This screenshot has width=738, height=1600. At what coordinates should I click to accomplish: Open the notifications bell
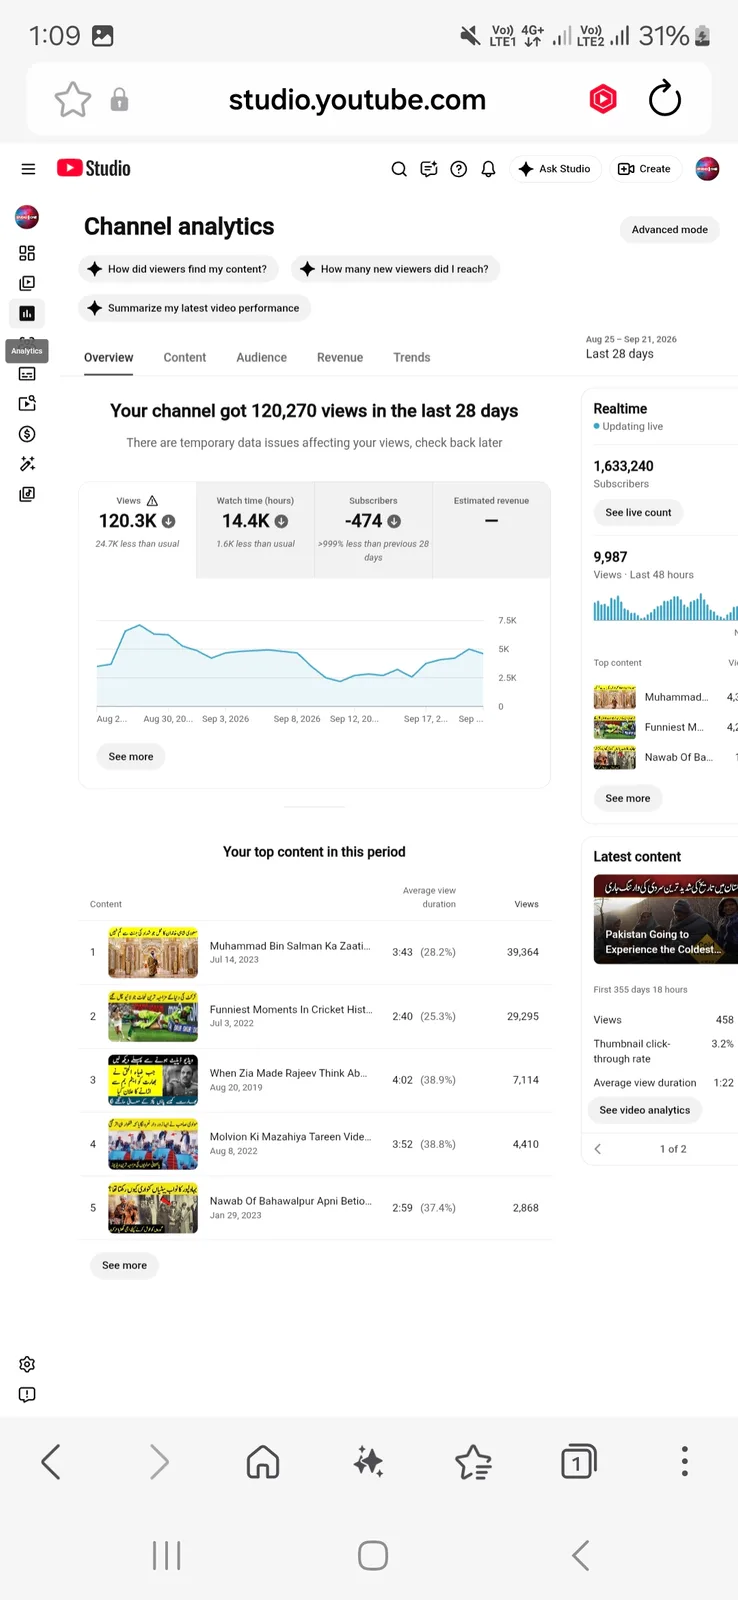tap(488, 169)
